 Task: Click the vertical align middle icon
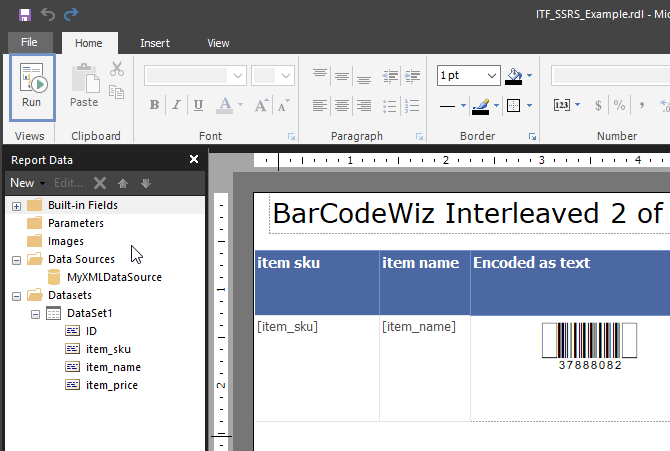point(342,77)
